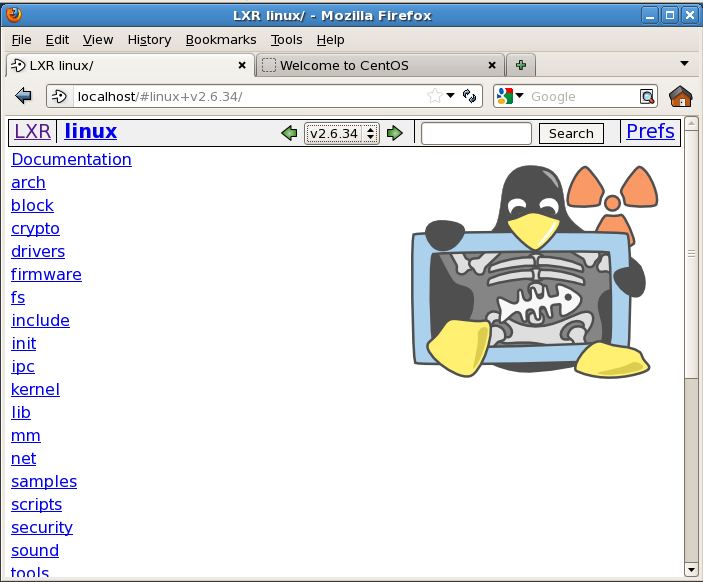The image size is (703, 582).
Task: Open the Edit menu
Action: (57, 40)
